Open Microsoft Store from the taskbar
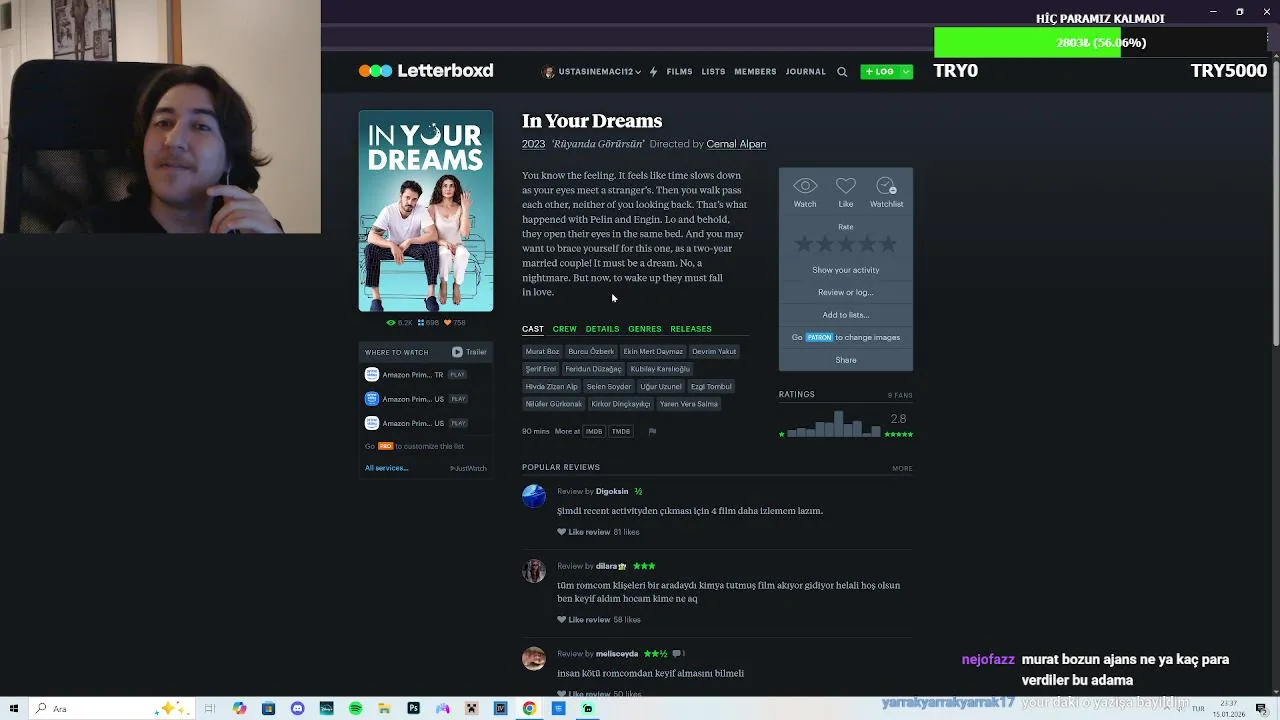This screenshot has height=720, width=1280. click(x=268, y=708)
